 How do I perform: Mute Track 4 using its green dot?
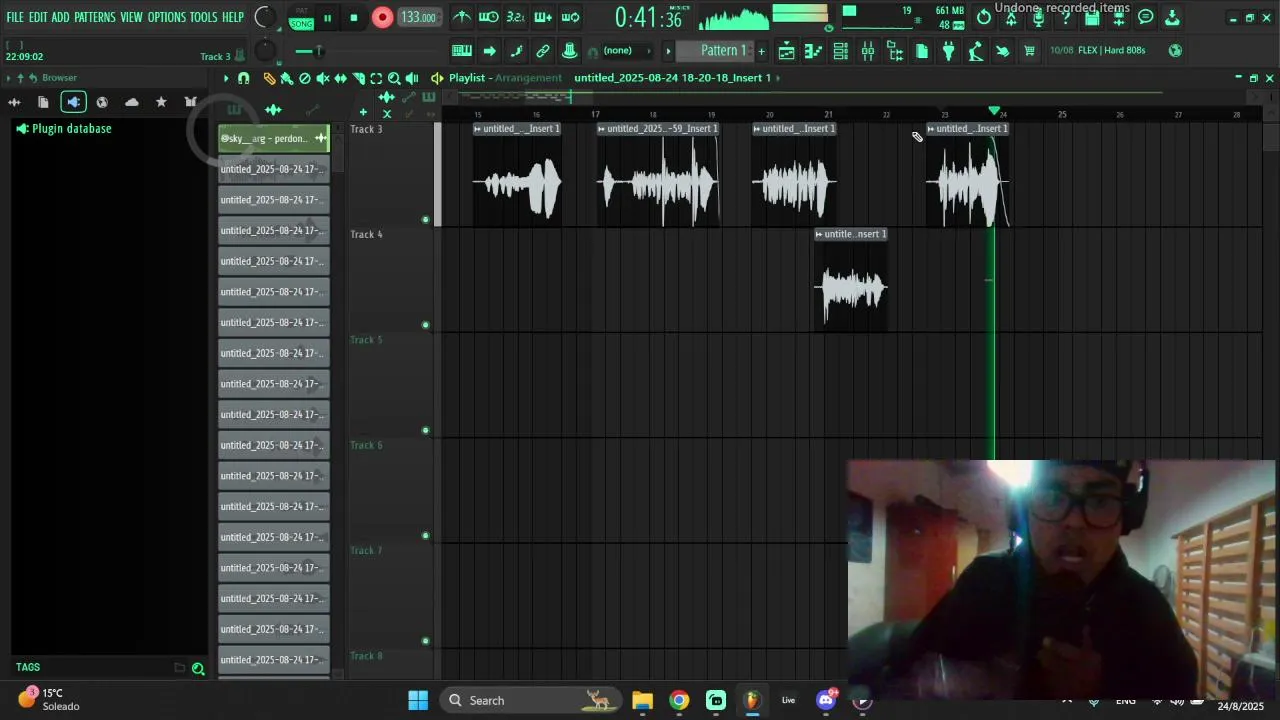(425, 325)
